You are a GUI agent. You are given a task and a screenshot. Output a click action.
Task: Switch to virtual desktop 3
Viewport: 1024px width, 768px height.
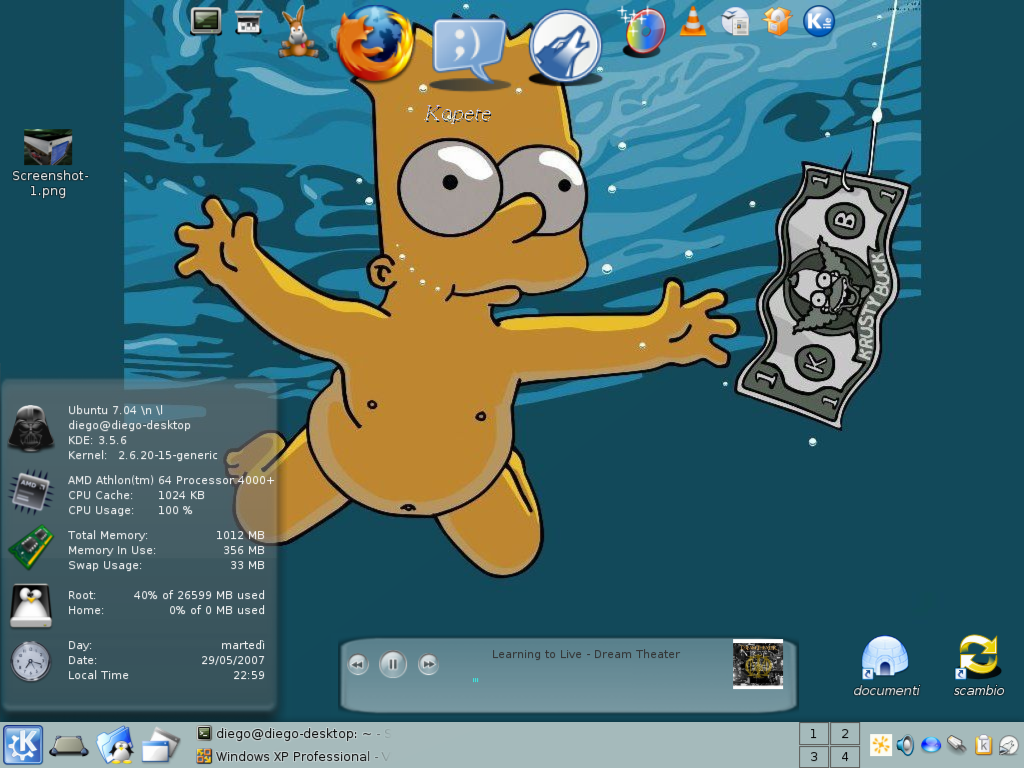[x=814, y=757]
